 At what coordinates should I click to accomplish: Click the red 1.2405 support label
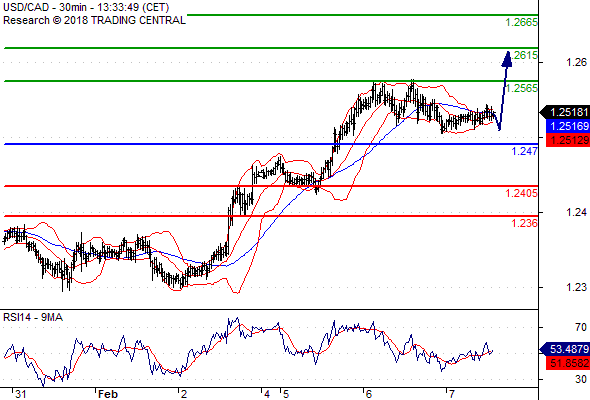pos(522,193)
